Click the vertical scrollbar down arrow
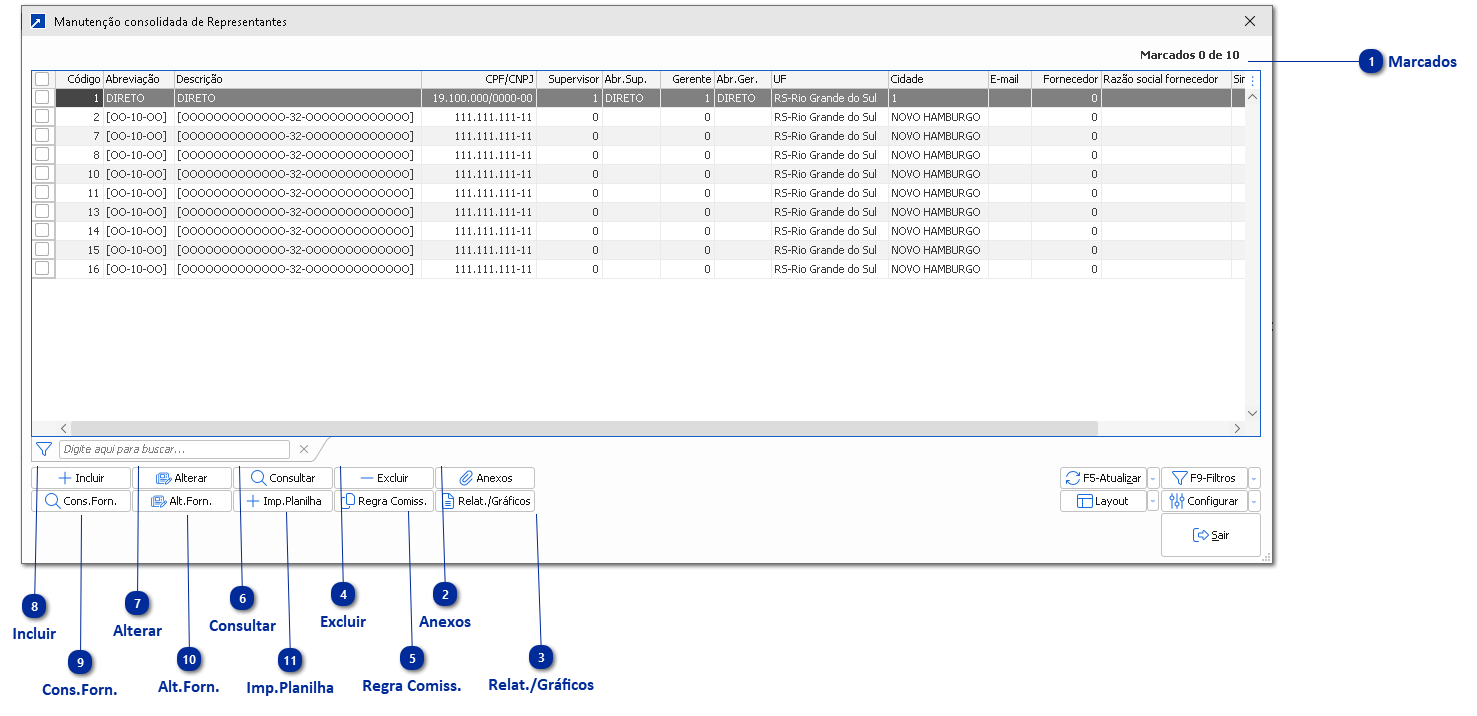 point(1252,412)
